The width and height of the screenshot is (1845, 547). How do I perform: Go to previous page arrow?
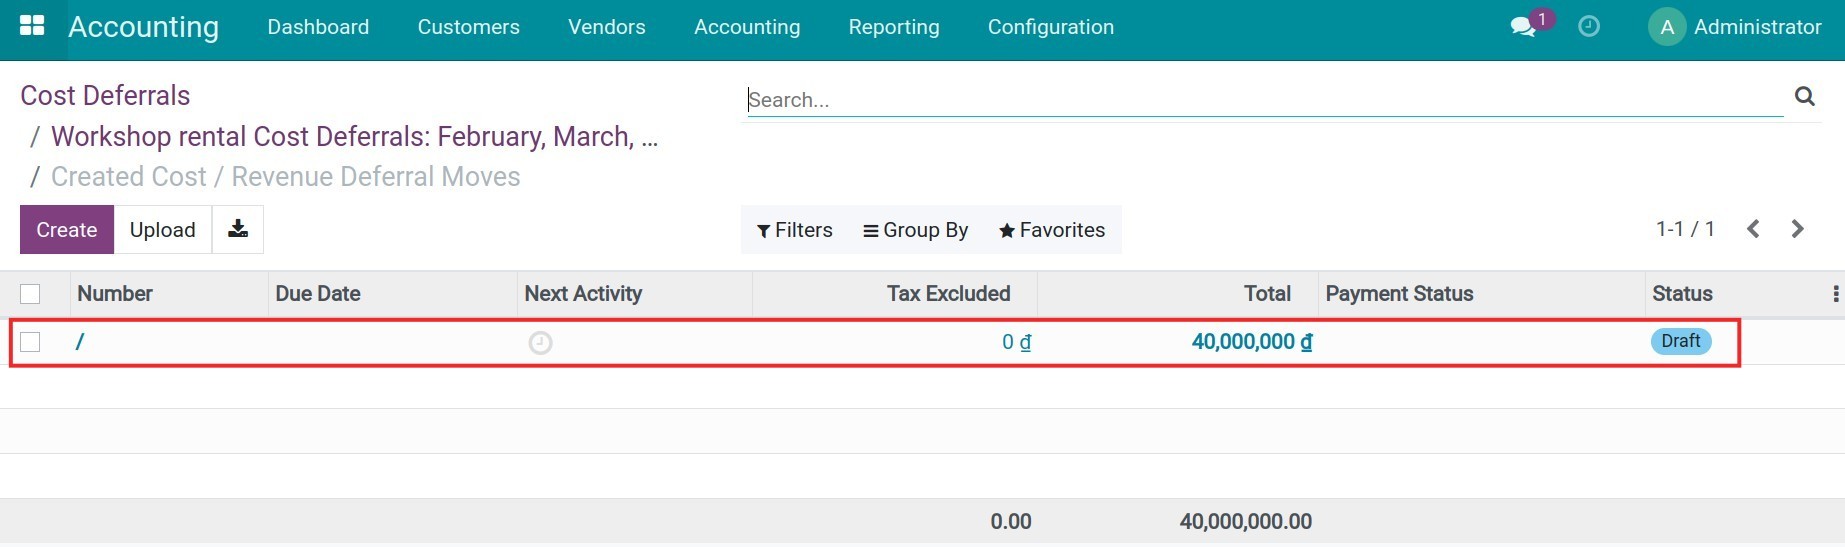pyautogui.click(x=1753, y=229)
